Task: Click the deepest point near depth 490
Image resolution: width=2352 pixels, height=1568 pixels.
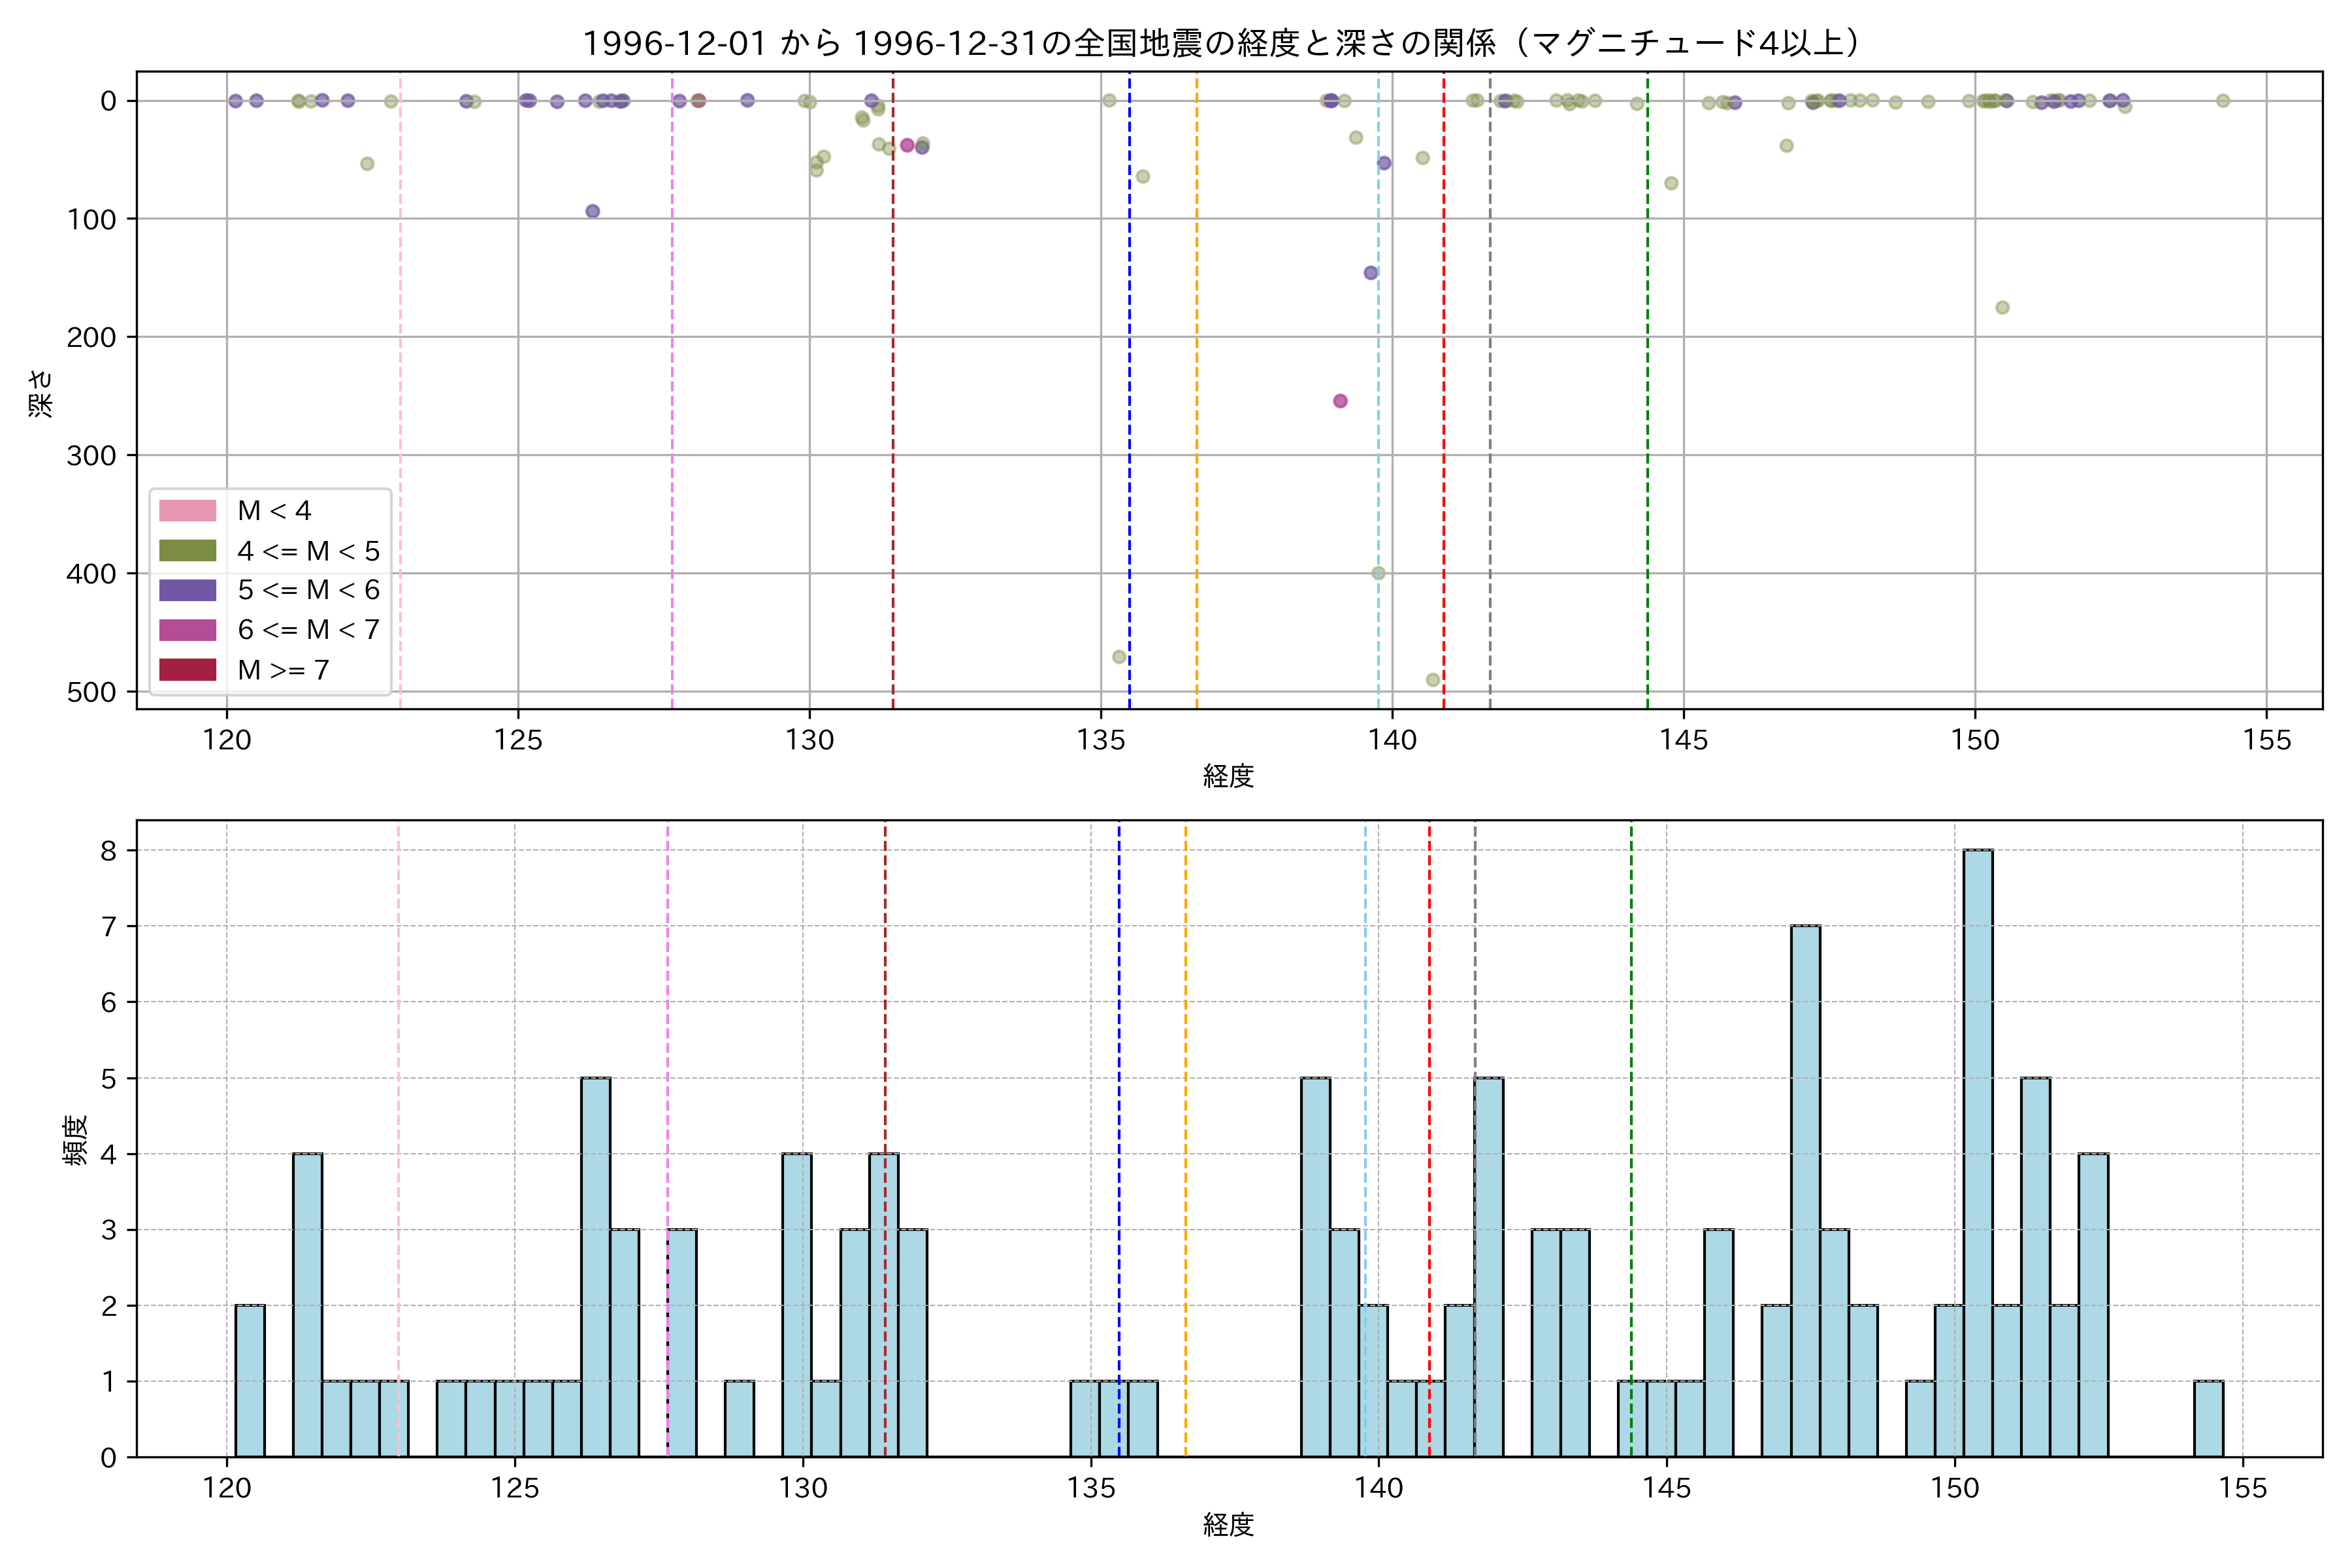Action: (x=1433, y=680)
